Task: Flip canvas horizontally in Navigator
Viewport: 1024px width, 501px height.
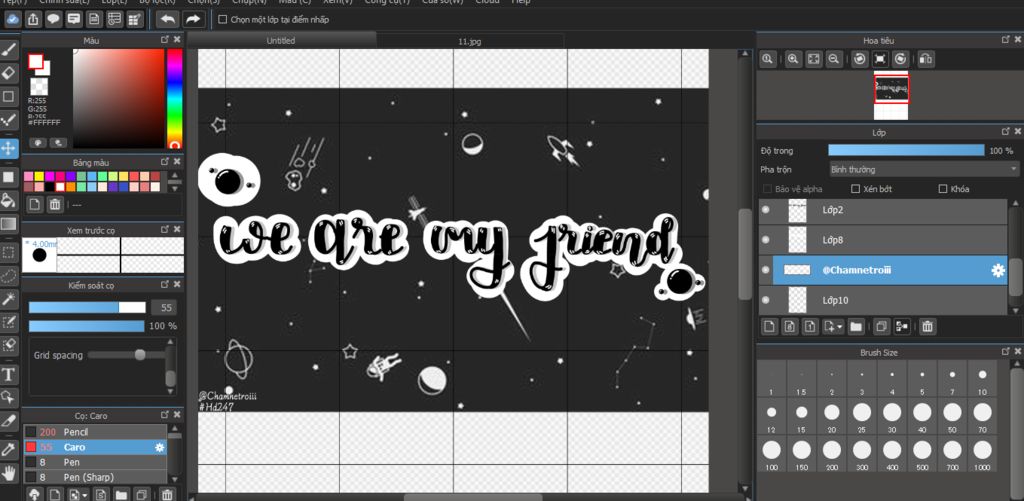Action: click(925, 59)
